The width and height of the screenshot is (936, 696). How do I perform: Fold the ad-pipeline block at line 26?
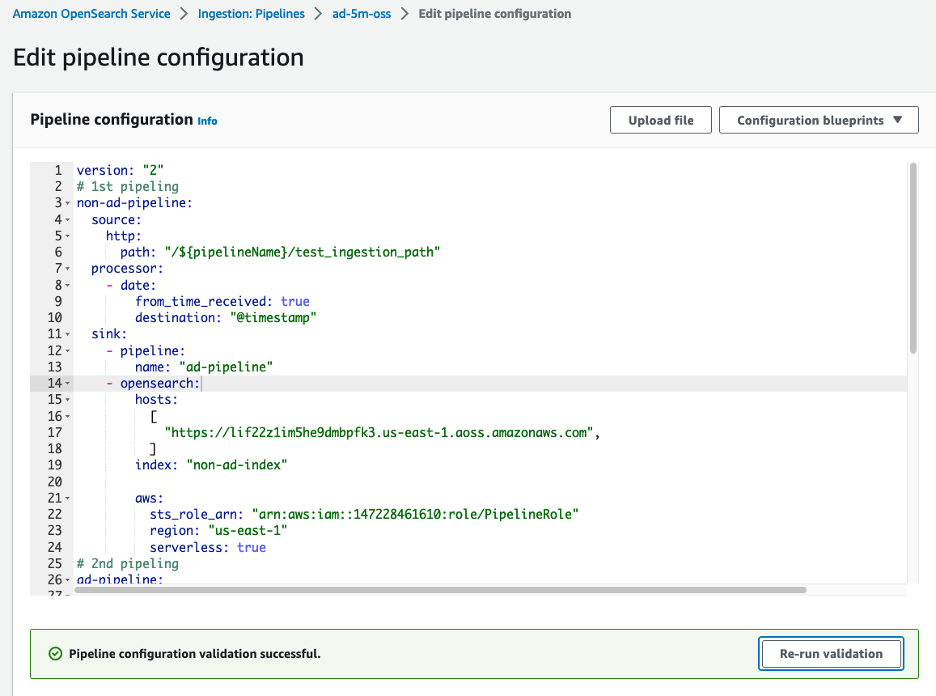(67, 580)
